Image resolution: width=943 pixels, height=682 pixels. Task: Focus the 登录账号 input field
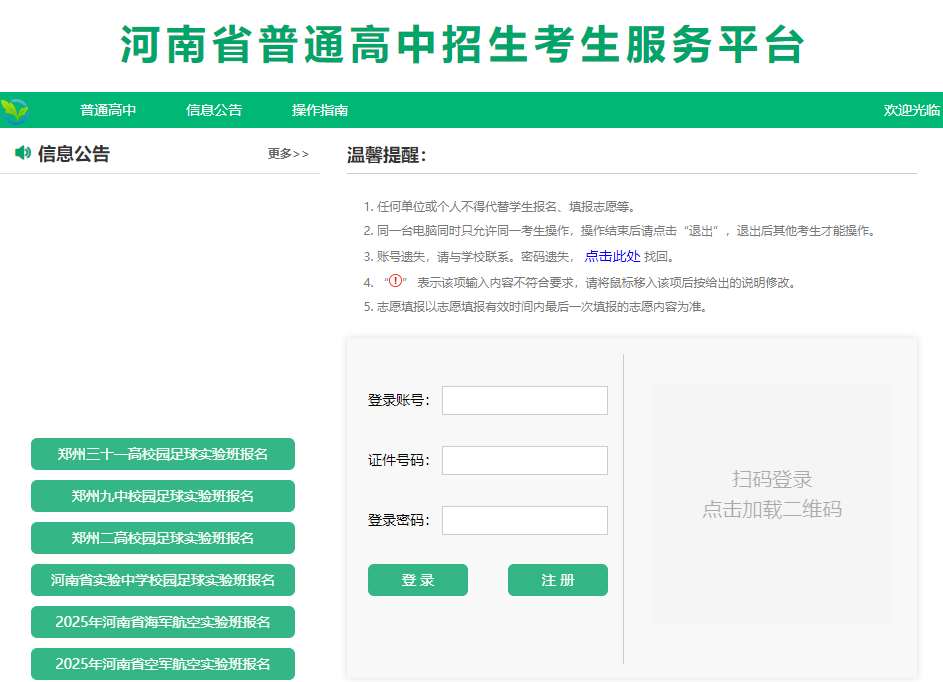[524, 400]
